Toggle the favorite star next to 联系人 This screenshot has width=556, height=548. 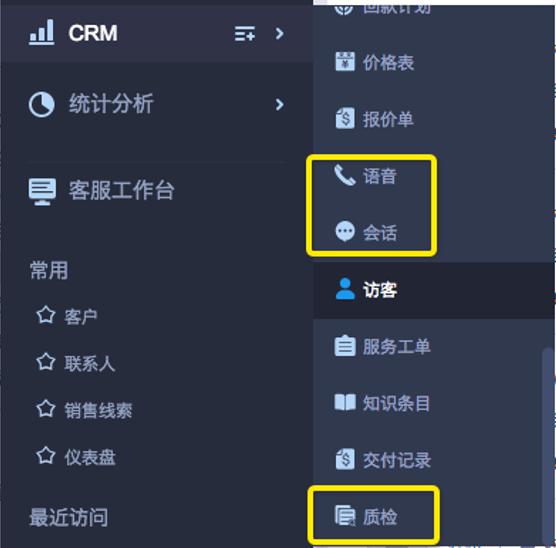pos(46,362)
